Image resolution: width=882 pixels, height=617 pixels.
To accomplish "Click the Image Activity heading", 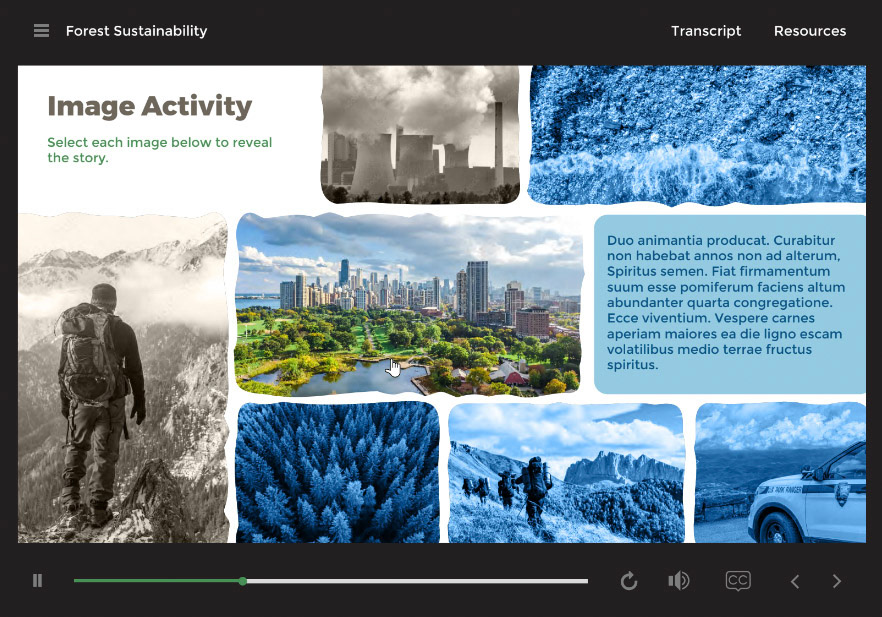I will click(x=150, y=106).
